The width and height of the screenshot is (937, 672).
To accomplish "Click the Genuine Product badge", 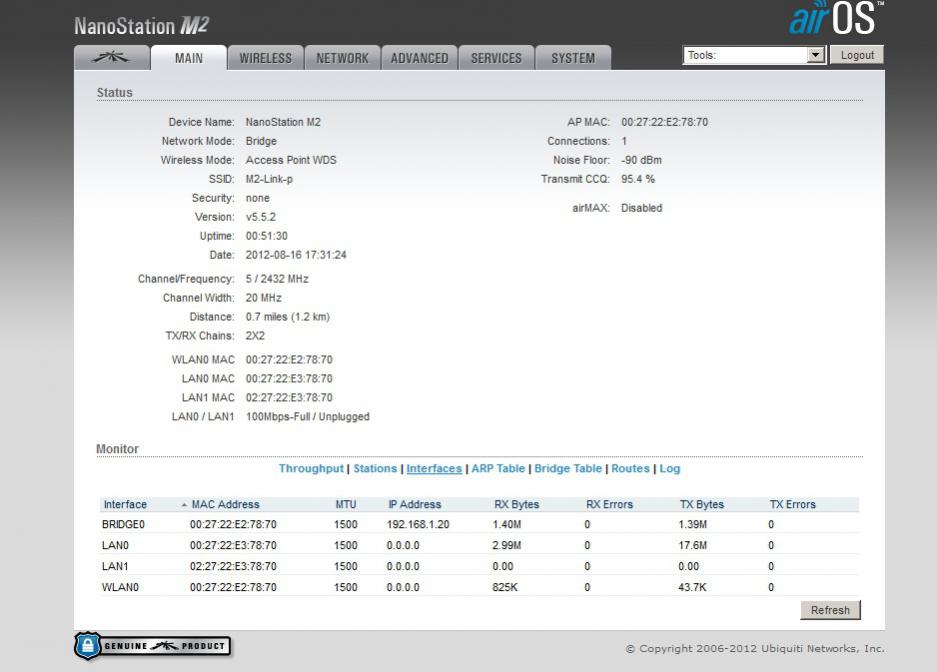I will [x=153, y=646].
